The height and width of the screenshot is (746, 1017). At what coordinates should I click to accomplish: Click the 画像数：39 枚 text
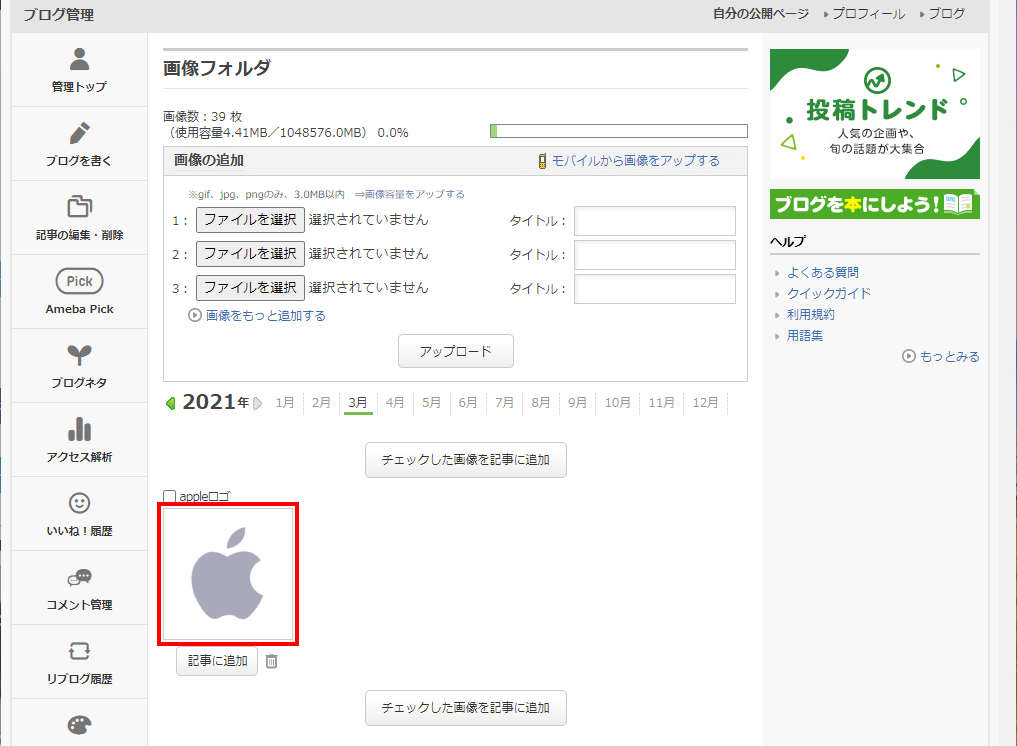pos(202,117)
